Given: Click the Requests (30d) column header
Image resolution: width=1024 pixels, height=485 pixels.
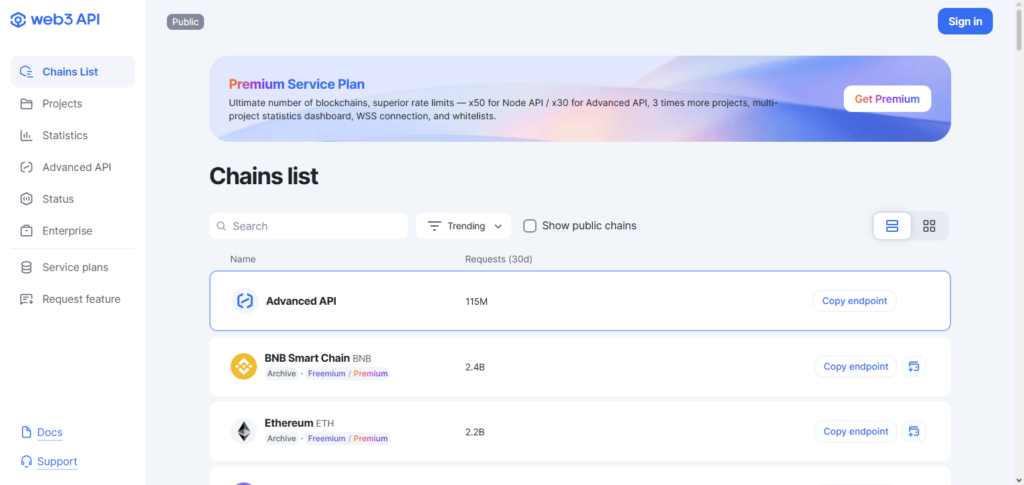Looking at the screenshot, I should (x=499, y=259).
